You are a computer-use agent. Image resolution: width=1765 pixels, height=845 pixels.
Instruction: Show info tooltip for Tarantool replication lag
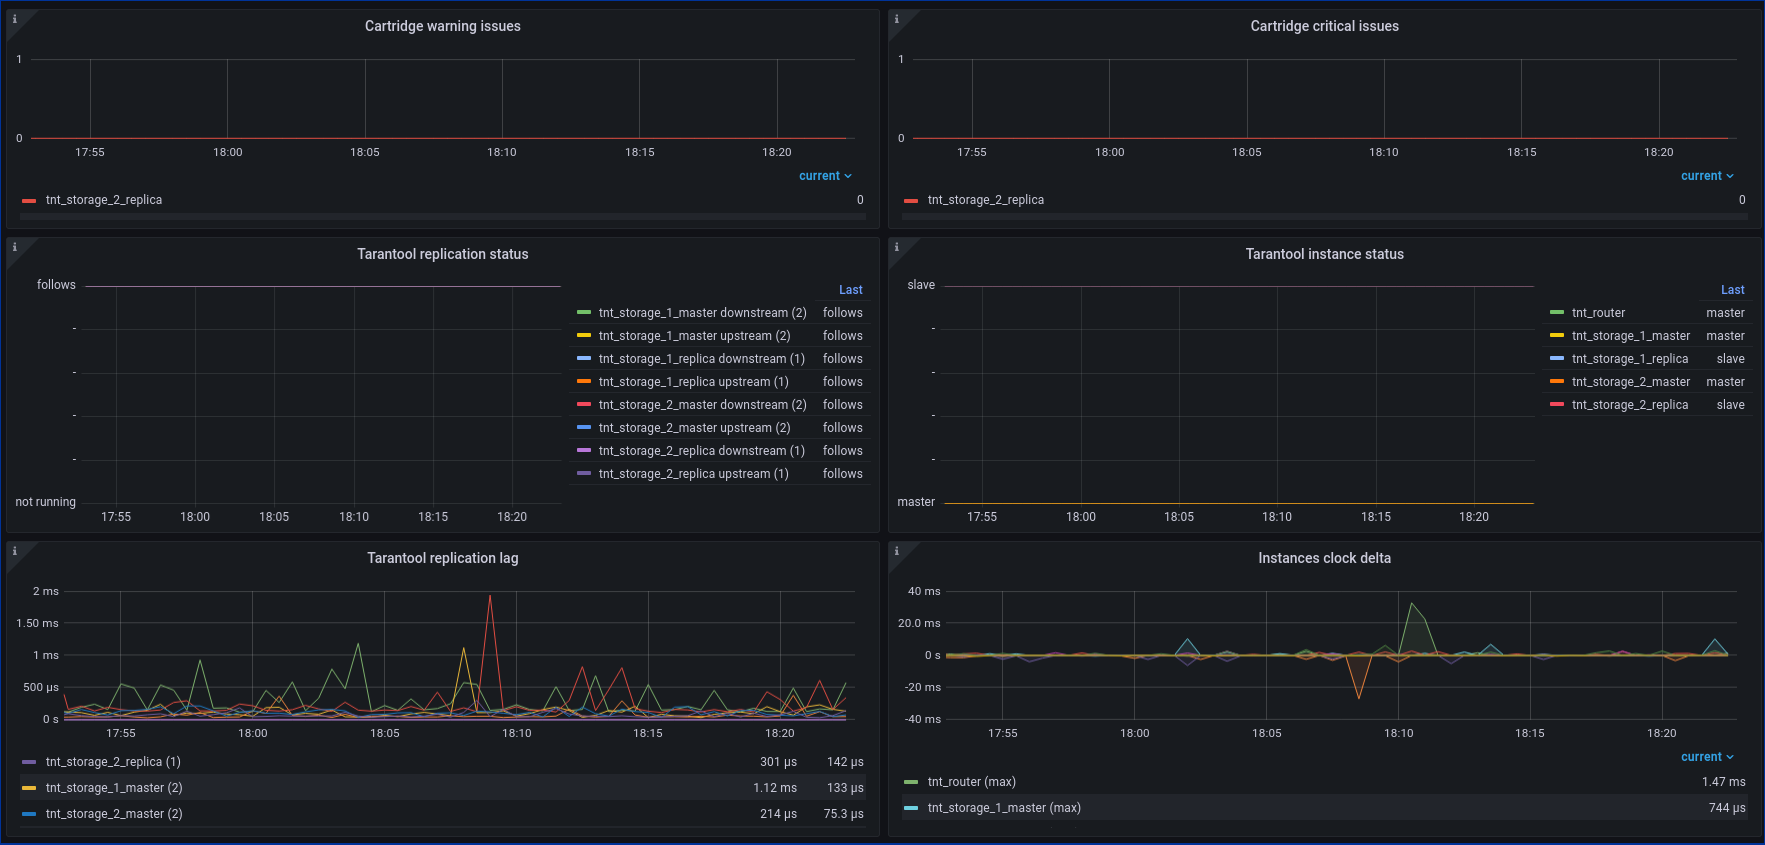coord(15,551)
